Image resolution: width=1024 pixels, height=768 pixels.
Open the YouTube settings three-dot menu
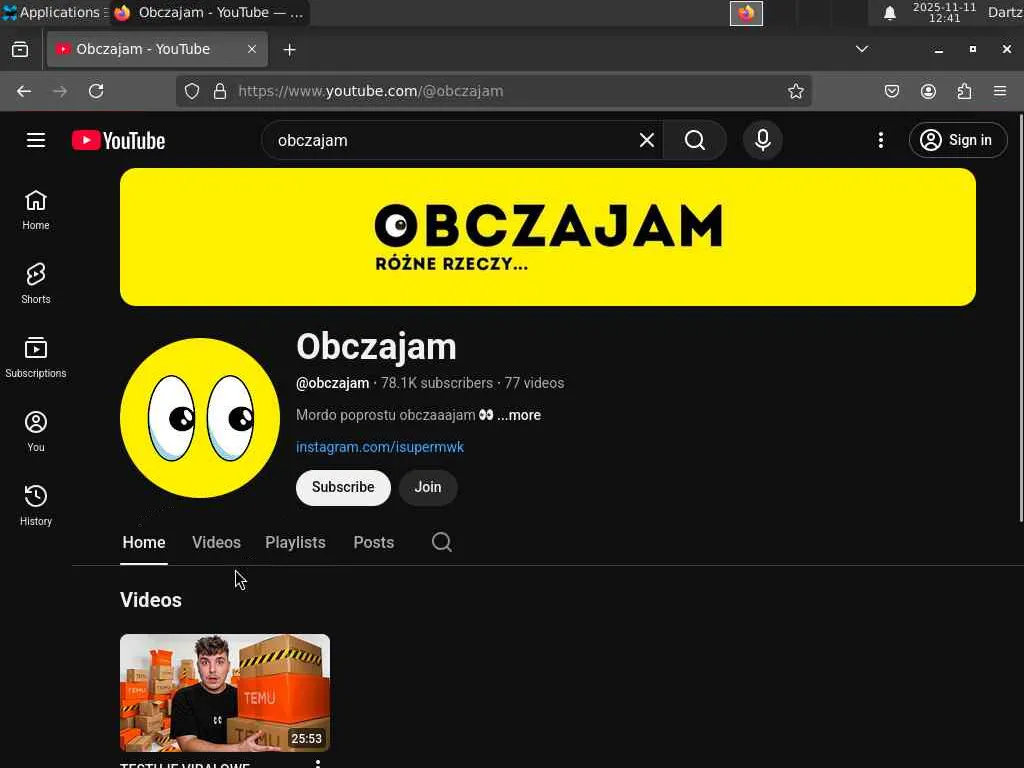tap(881, 140)
